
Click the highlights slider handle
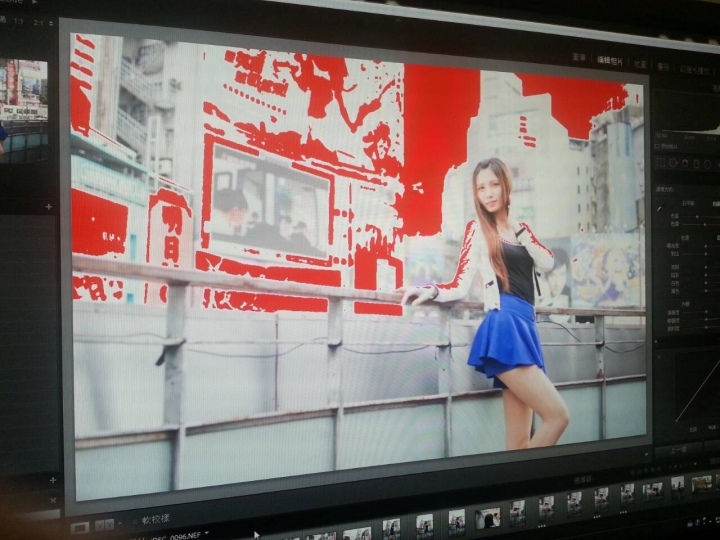pyautogui.click(x=706, y=267)
